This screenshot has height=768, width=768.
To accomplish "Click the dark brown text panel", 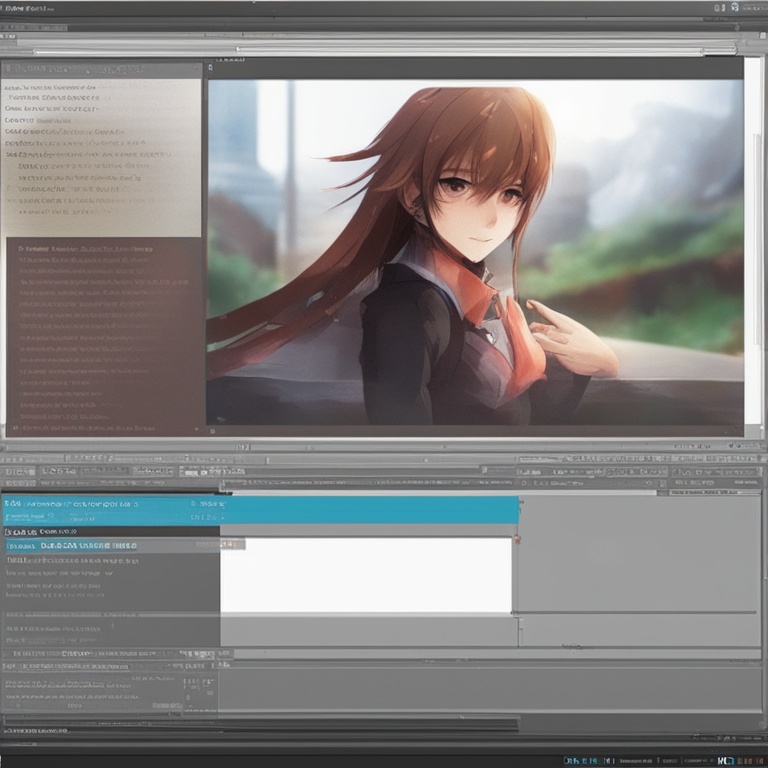I will (x=105, y=336).
